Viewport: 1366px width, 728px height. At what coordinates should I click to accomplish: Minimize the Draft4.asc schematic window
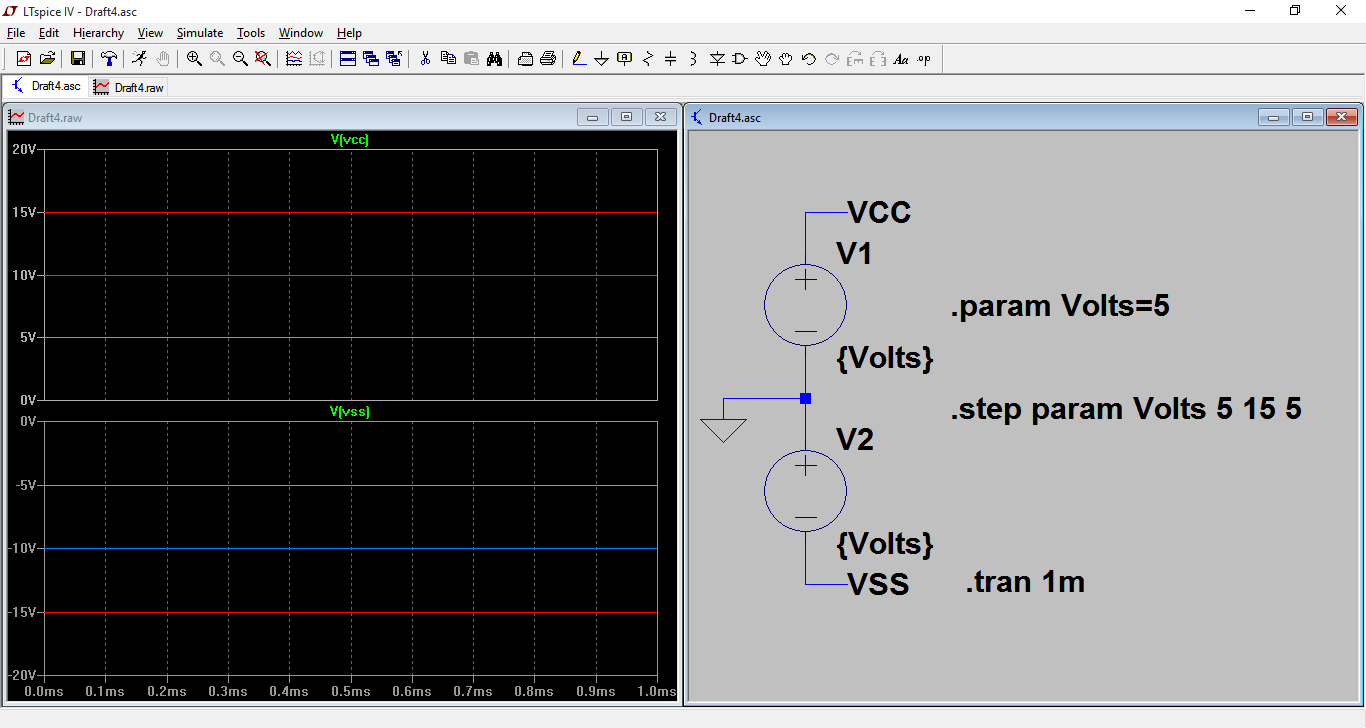1274,117
